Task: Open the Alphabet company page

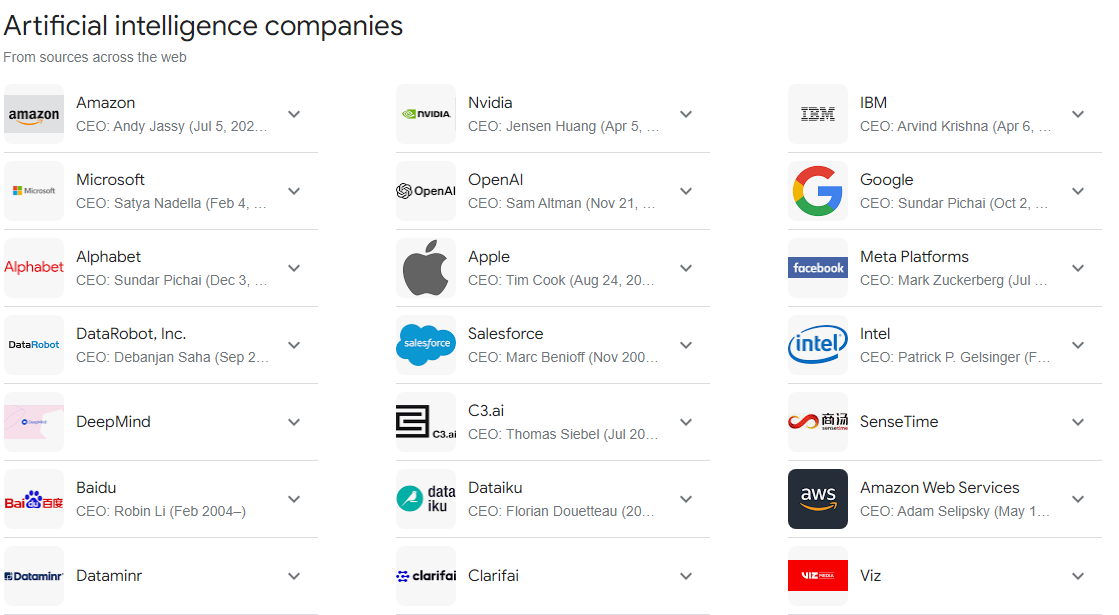Action: coord(108,257)
